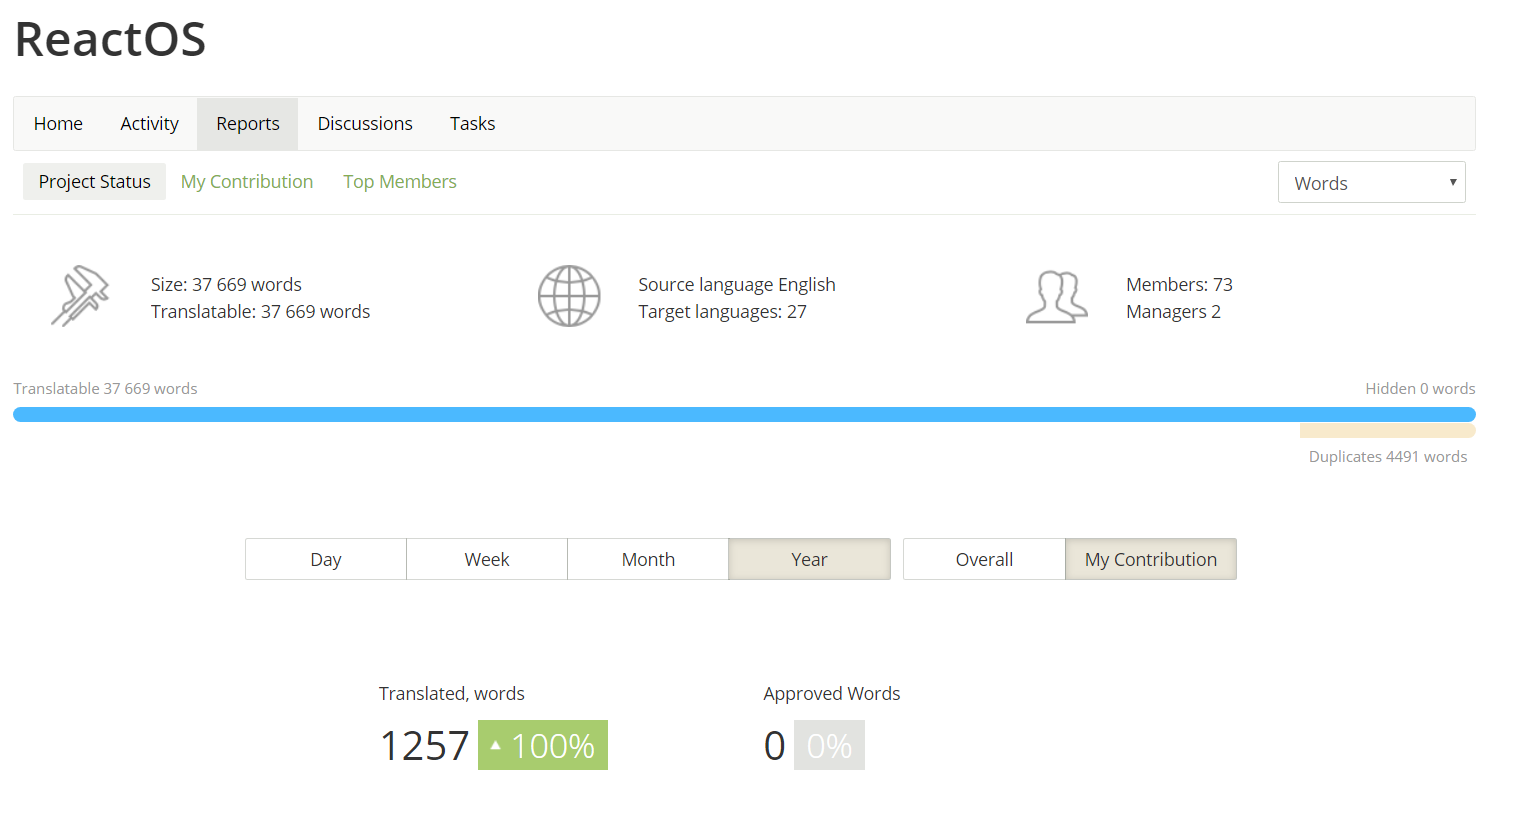The width and height of the screenshot is (1526, 828).
Task: Show Overall statistics
Action: point(984,559)
